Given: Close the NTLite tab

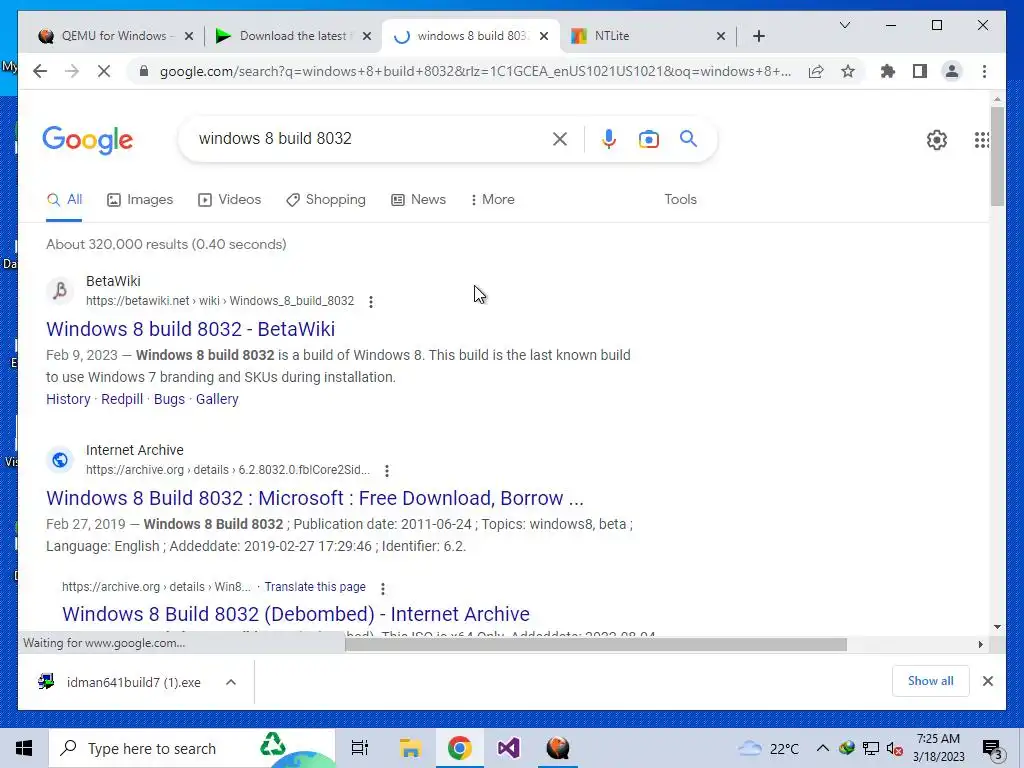Looking at the screenshot, I should 720,36.
